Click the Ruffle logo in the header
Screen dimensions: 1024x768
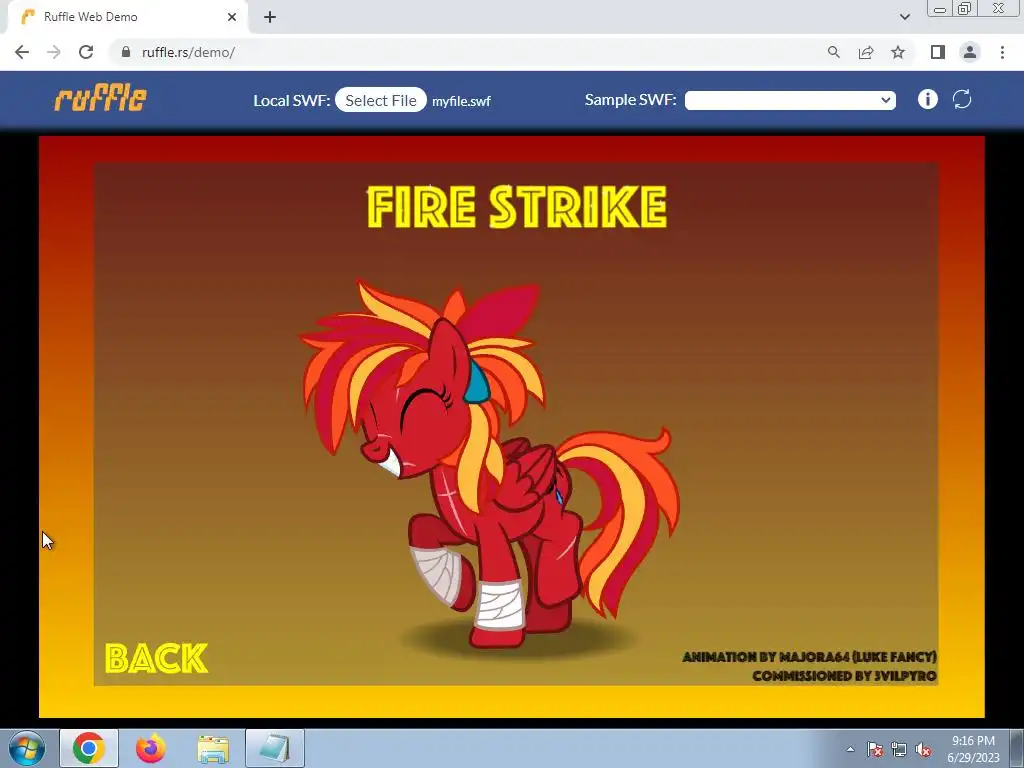click(x=101, y=99)
